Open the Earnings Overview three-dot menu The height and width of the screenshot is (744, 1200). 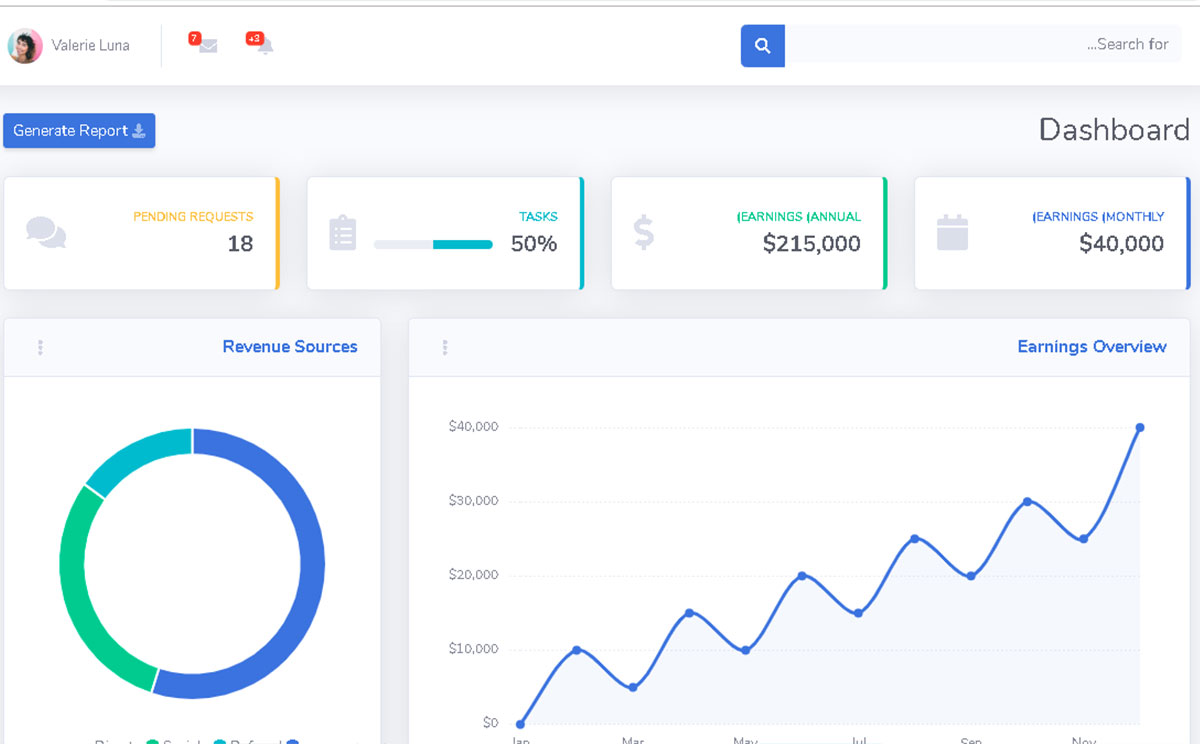coord(444,347)
